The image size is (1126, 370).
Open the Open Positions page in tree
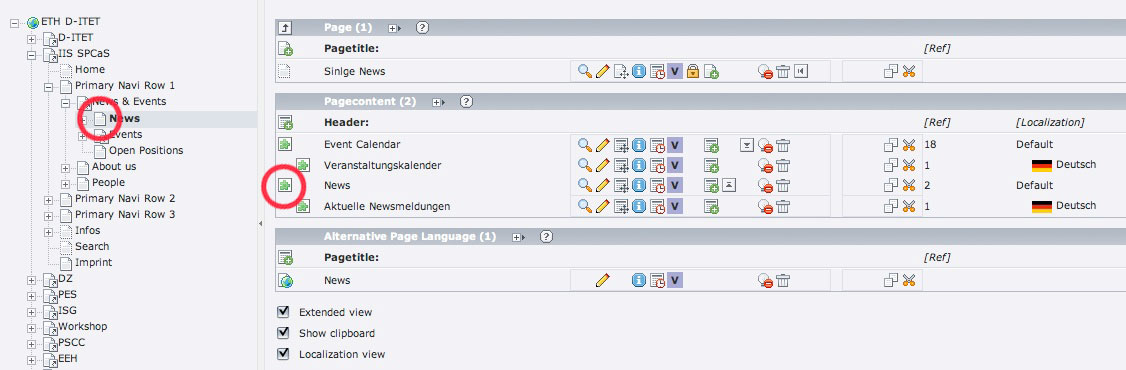[146, 150]
